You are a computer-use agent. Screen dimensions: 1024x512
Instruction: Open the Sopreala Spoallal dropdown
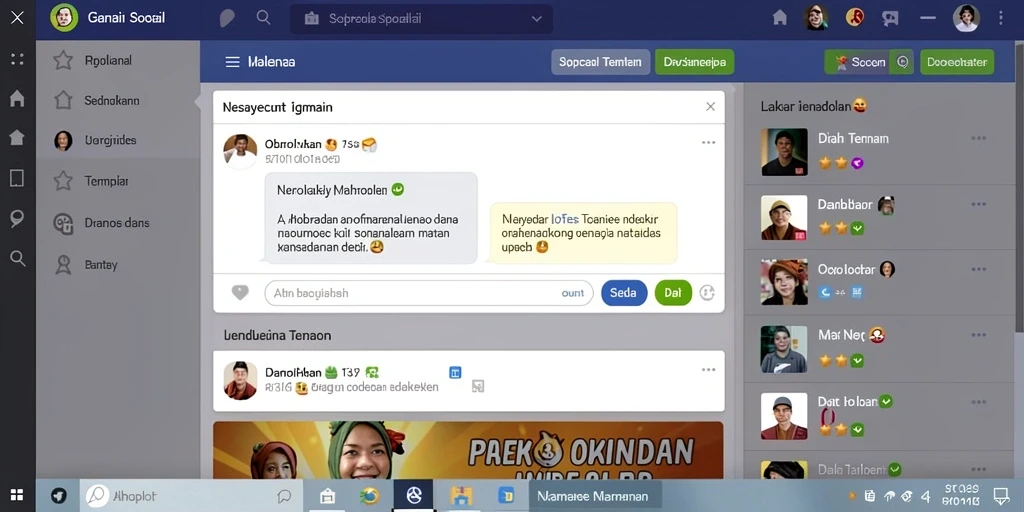(421, 19)
